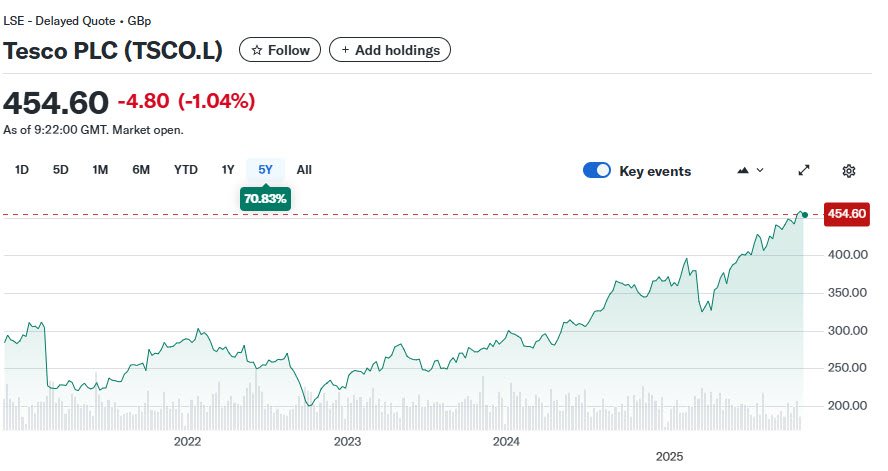888x471 pixels.
Task: Toggle the Key events switch
Action: coord(597,171)
